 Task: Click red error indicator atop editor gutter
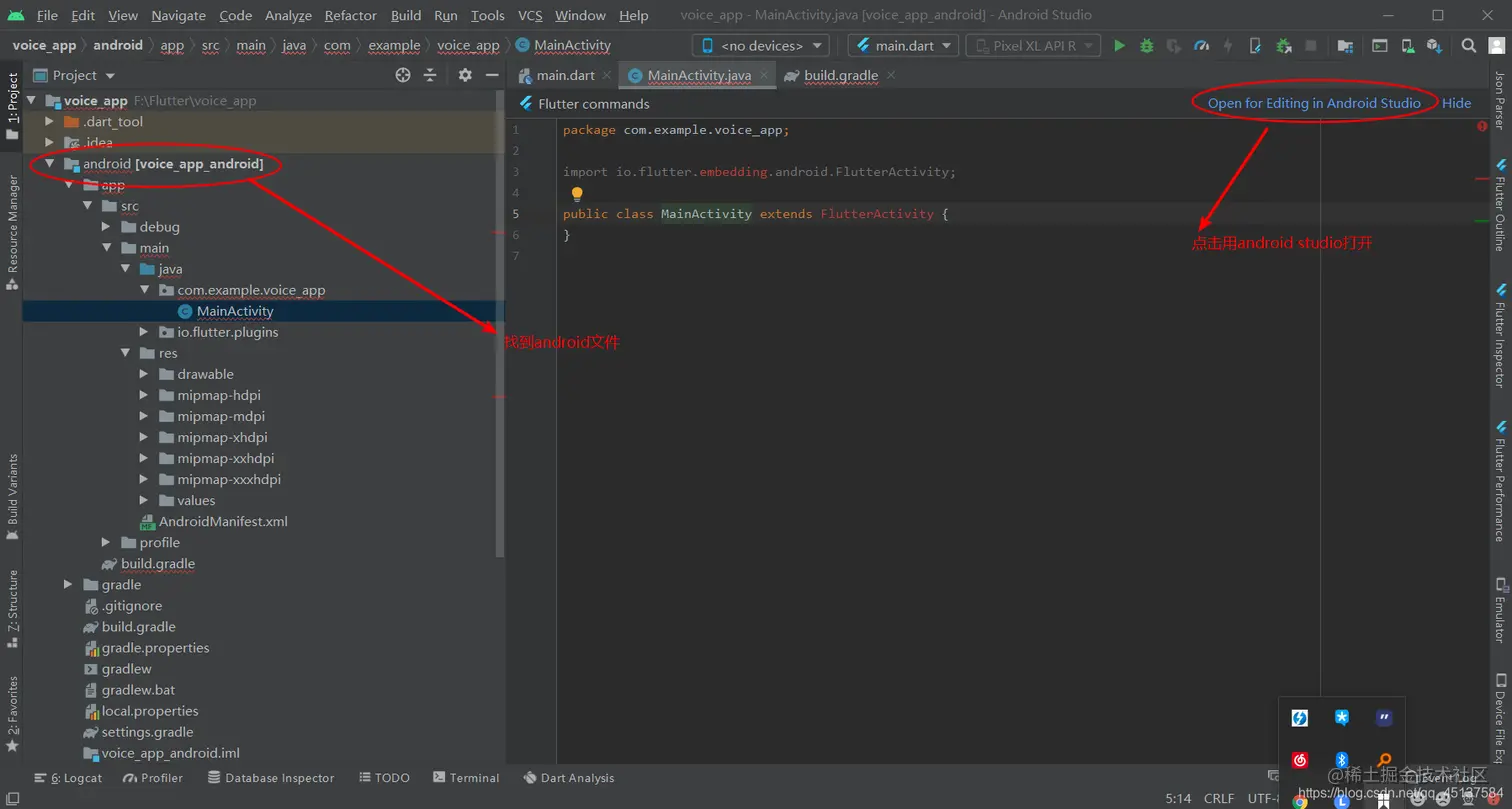1481,127
